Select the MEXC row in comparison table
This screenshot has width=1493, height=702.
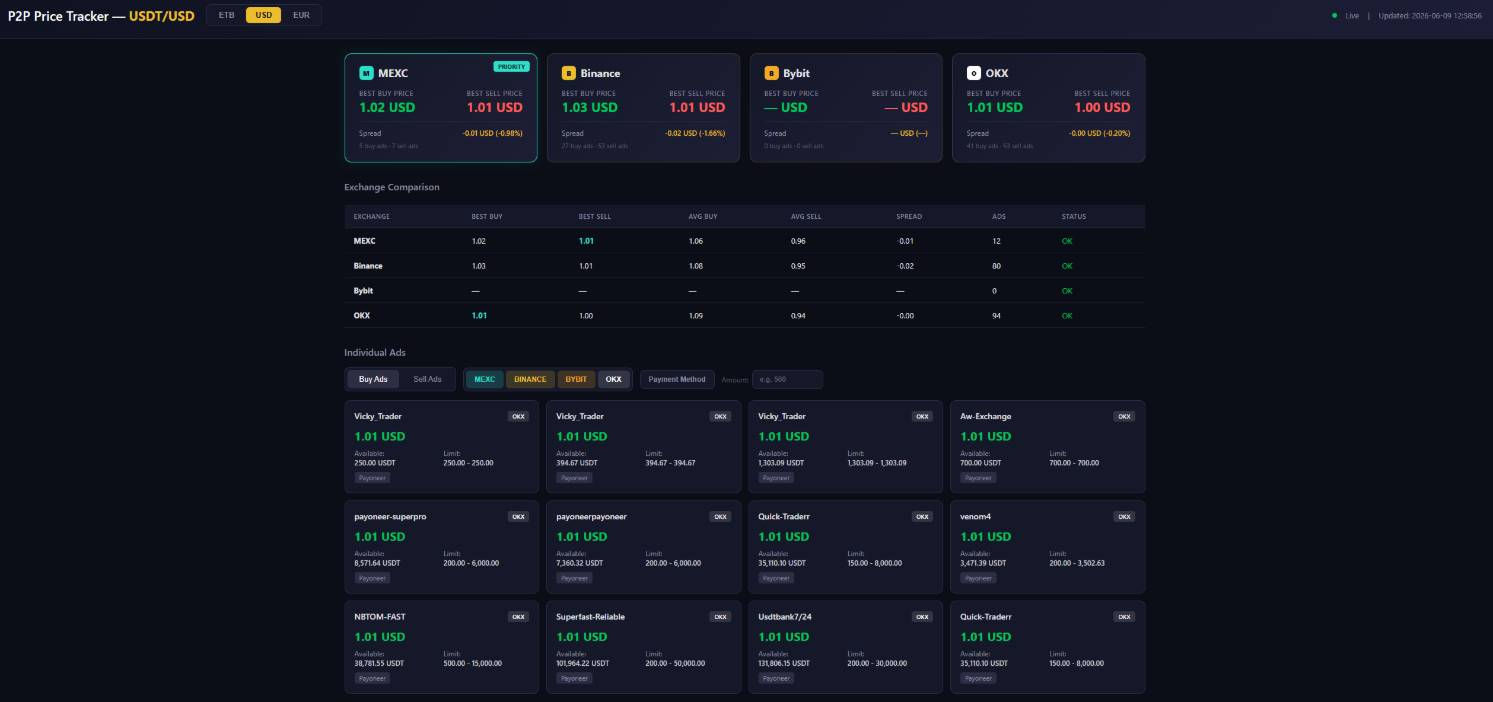coord(744,241)
